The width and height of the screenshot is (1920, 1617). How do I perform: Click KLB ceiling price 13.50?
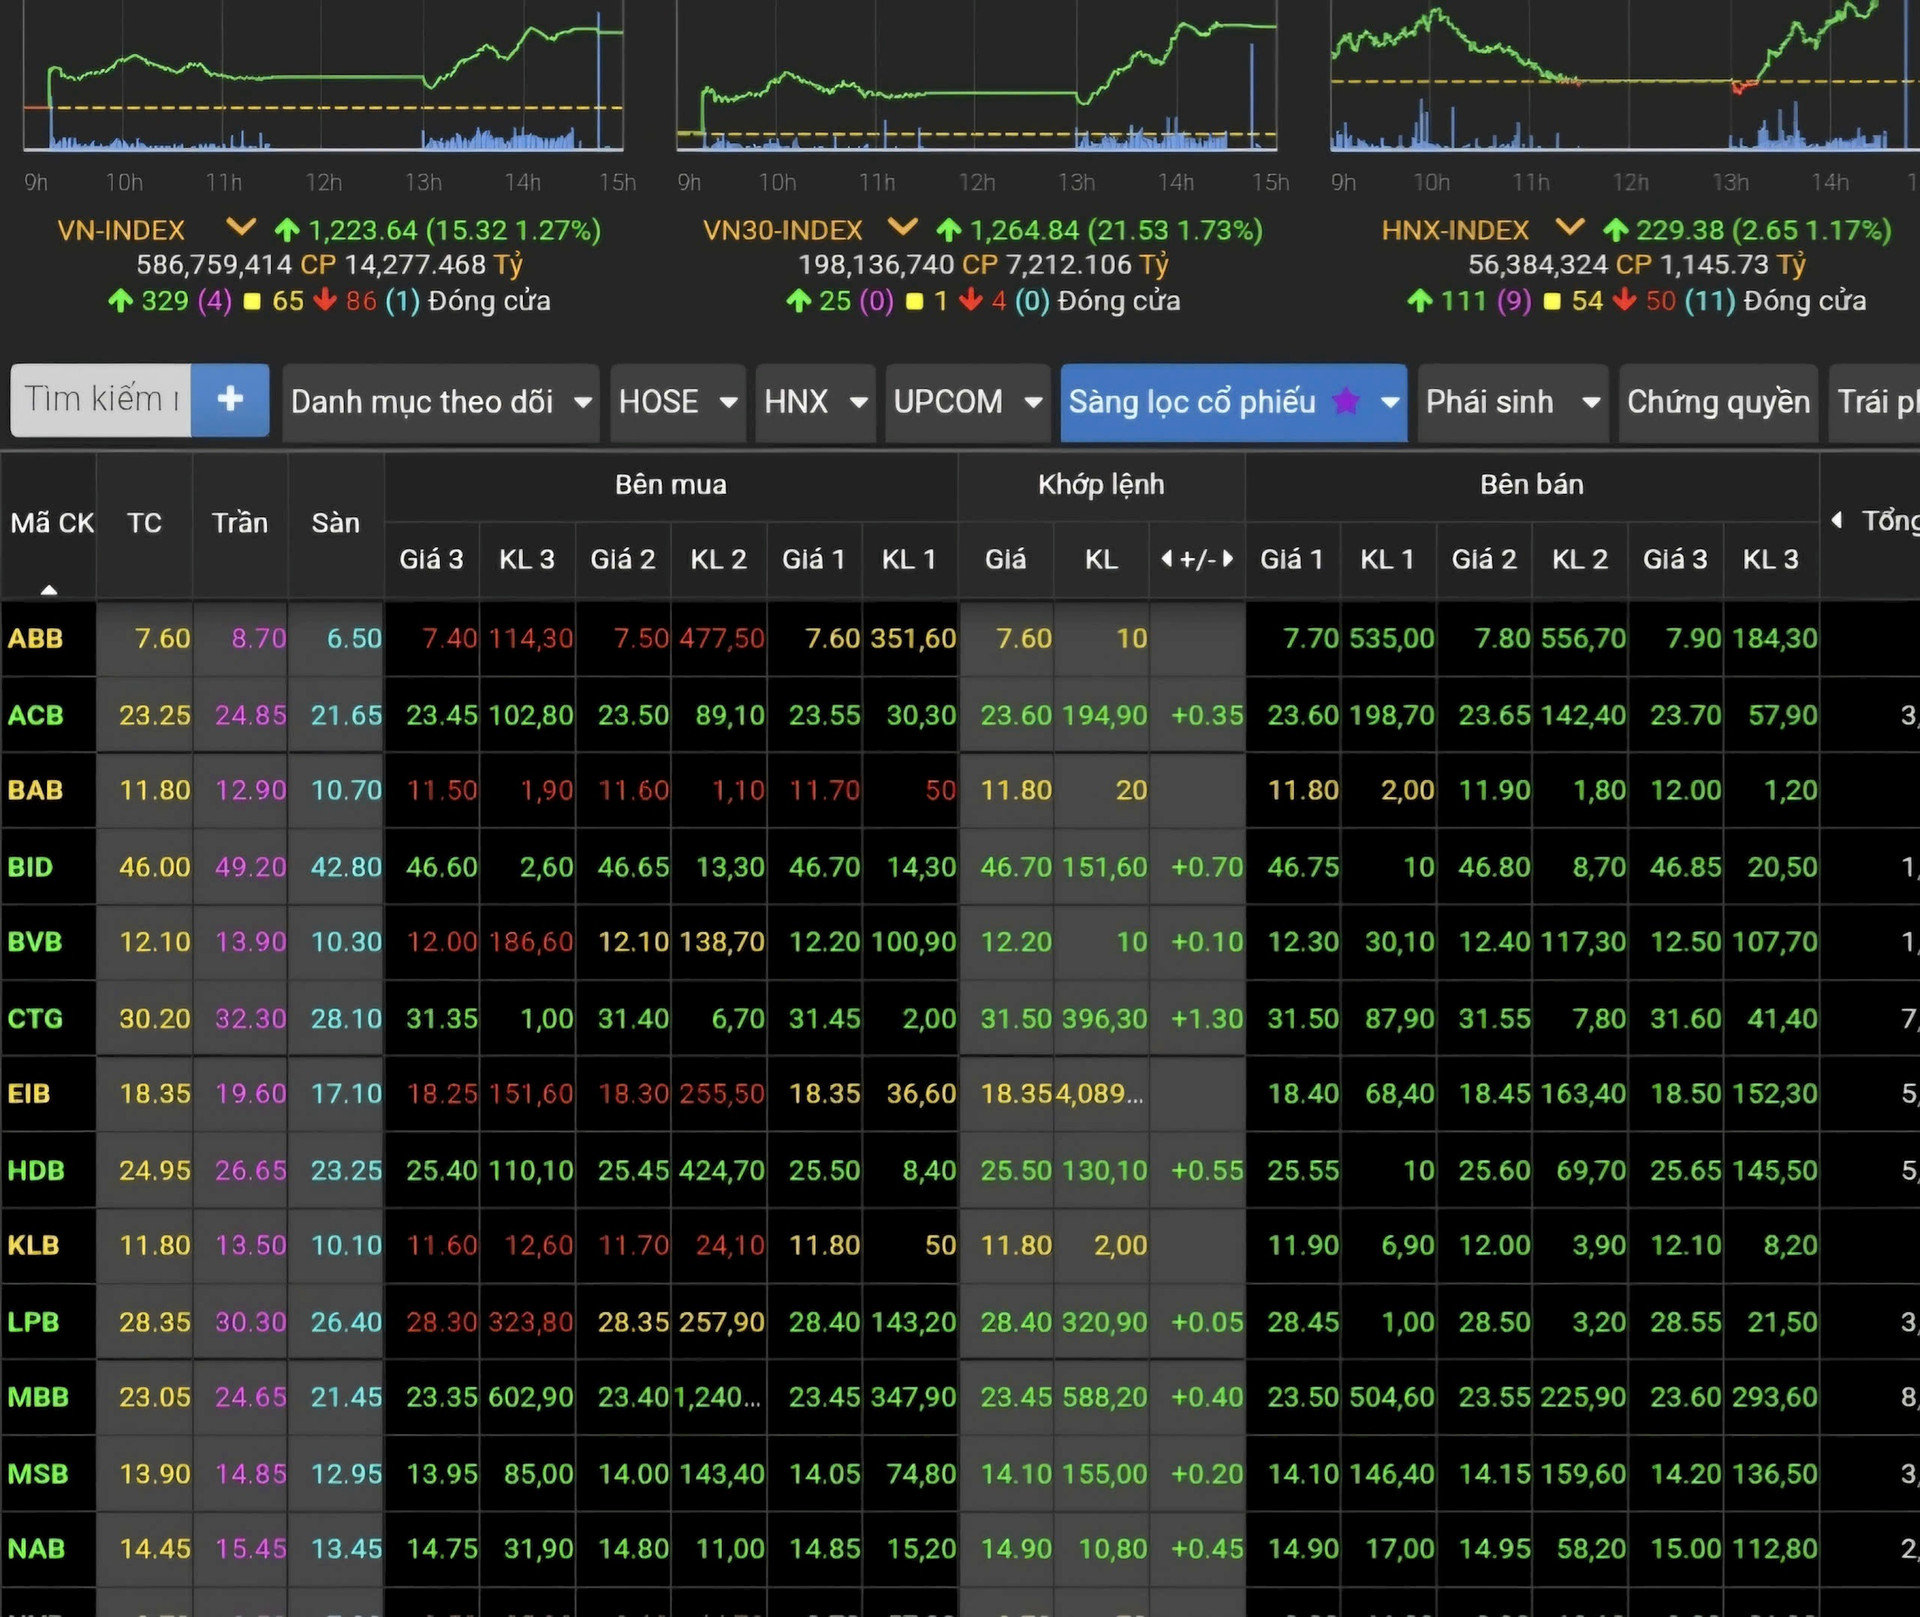click(x=250, y=1245)
